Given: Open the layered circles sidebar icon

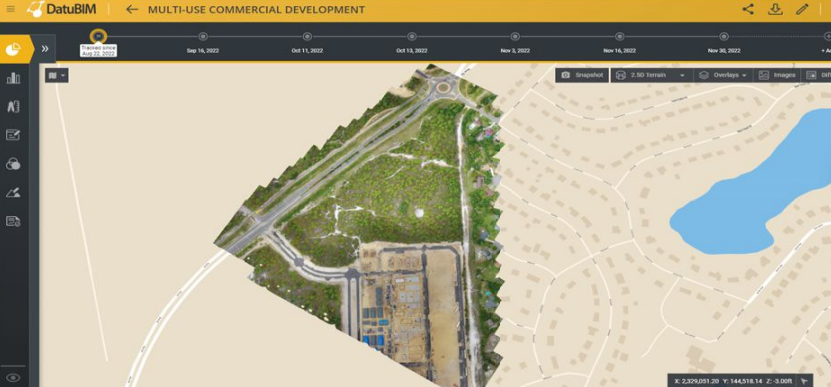Looking at the screenshot, I should pyautogui.click(x=13, y=164).
